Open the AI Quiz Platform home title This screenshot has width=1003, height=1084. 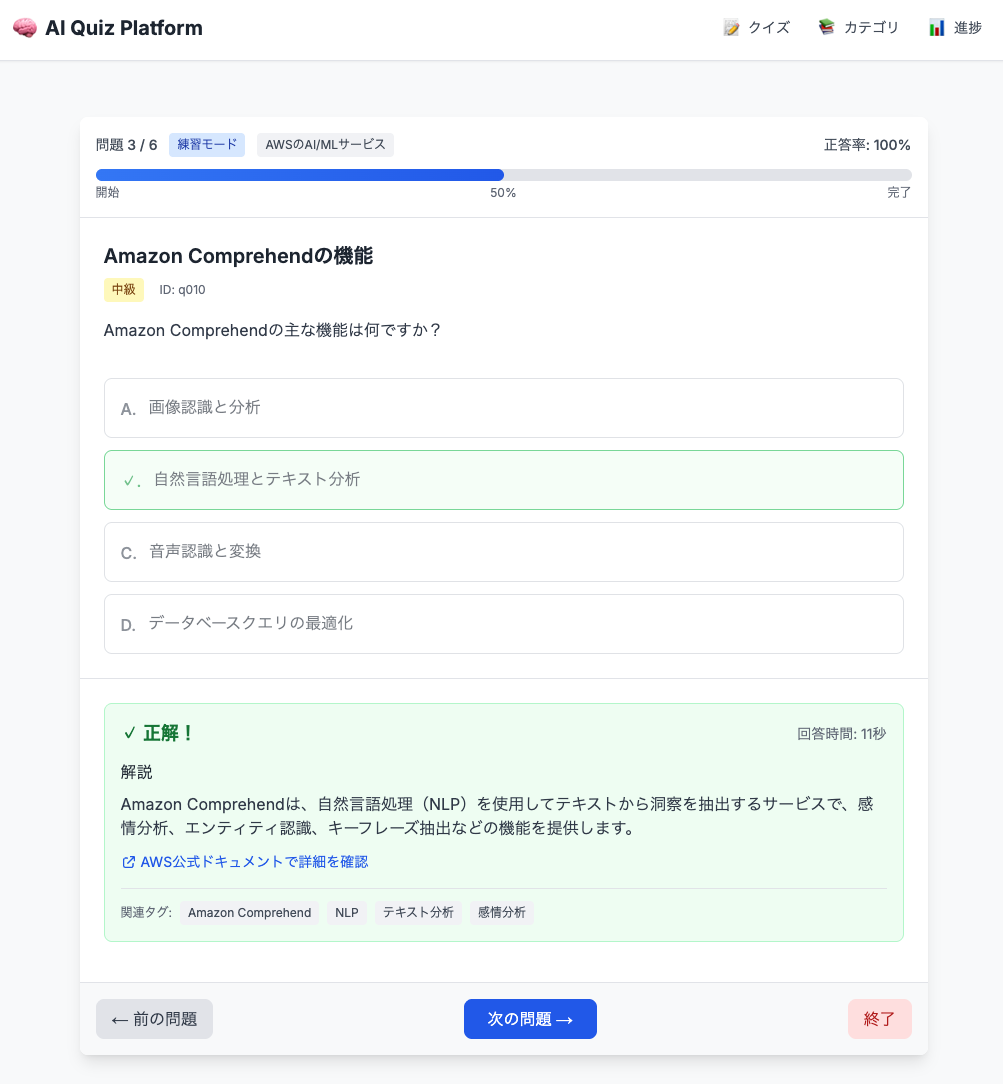pyautogui.click(x=124, y=28)
